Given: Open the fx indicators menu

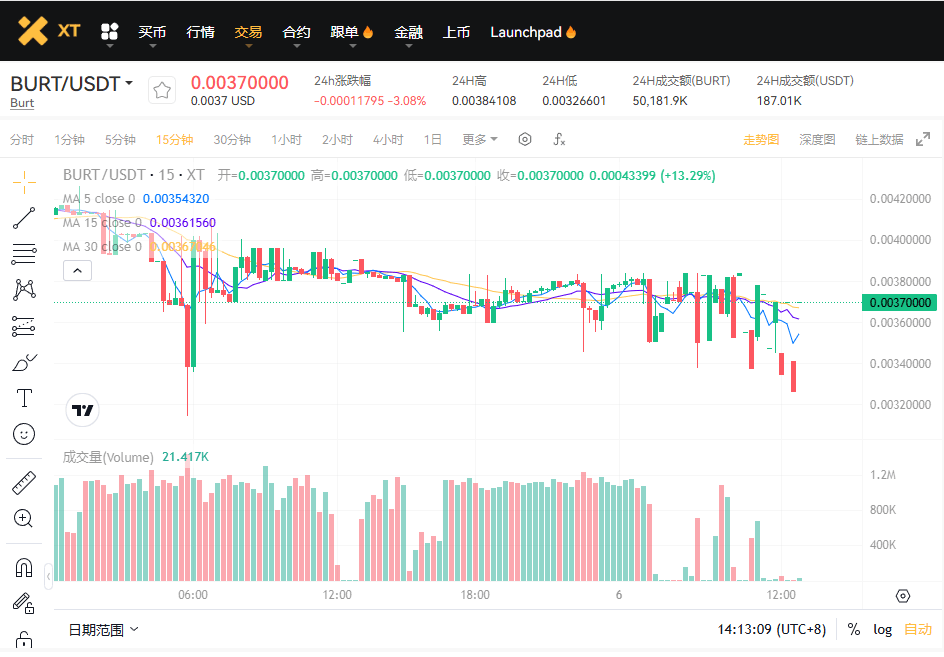Looking at the screenshot, I should (559, 140).
